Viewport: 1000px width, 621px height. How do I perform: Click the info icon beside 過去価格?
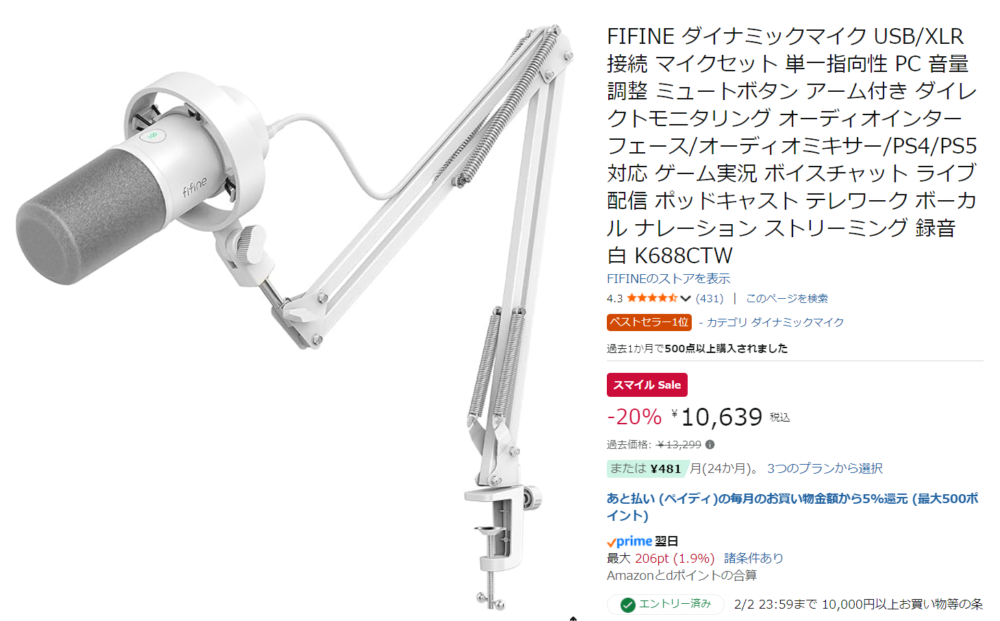click(x=710, y=444)
